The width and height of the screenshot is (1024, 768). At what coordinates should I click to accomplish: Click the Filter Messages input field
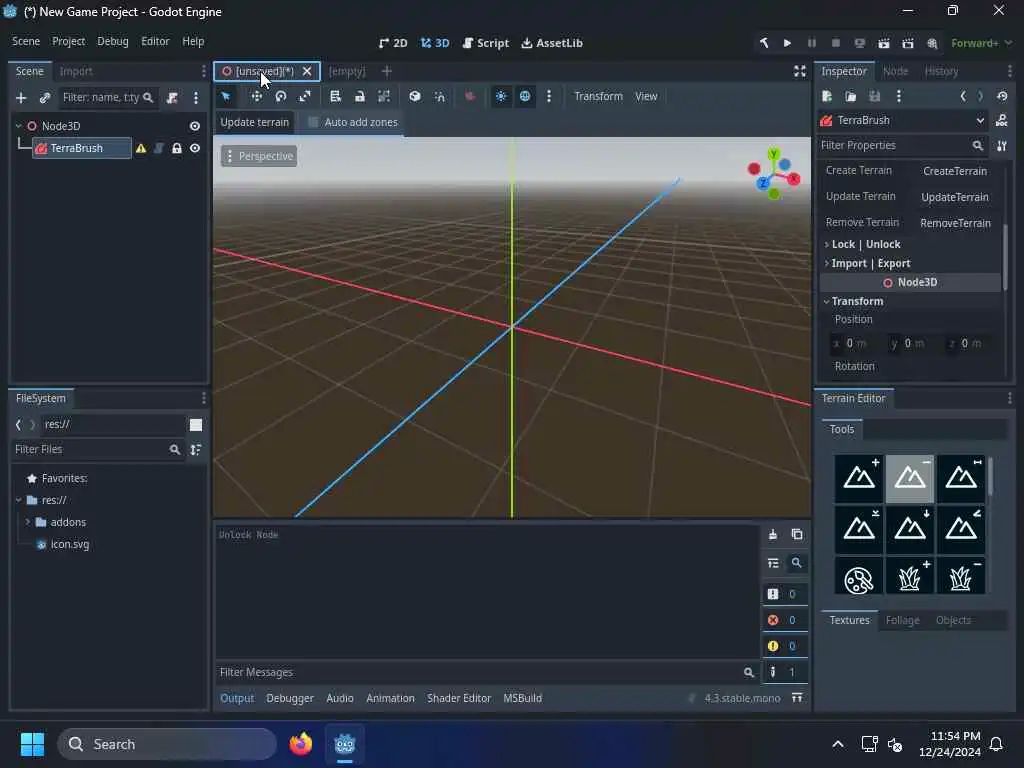pyautogui.click(x=487, y=673)
